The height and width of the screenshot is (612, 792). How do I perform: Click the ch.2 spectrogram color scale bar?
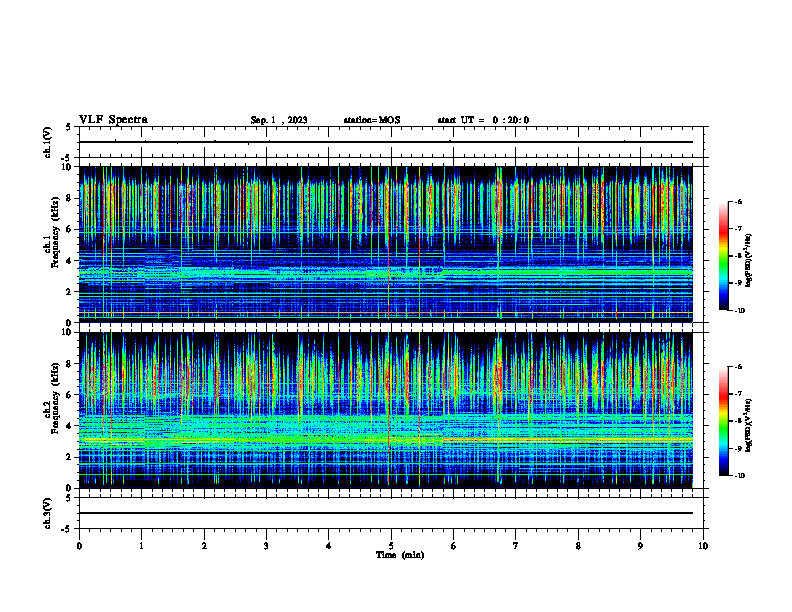tap(723, 421)
